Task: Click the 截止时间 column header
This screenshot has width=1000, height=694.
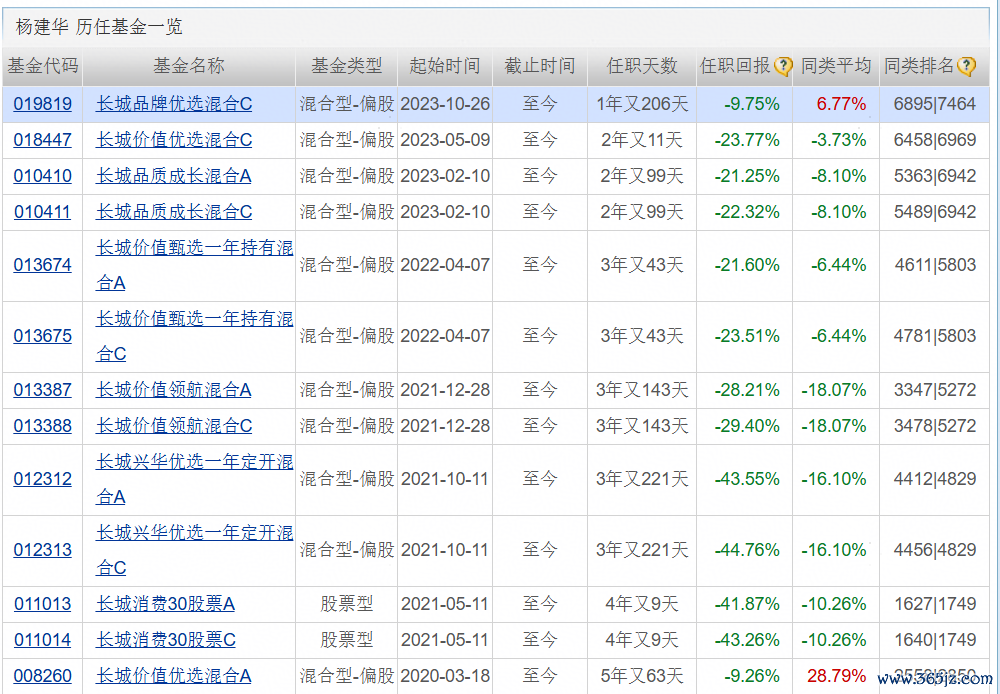Action: click(540, 66)
